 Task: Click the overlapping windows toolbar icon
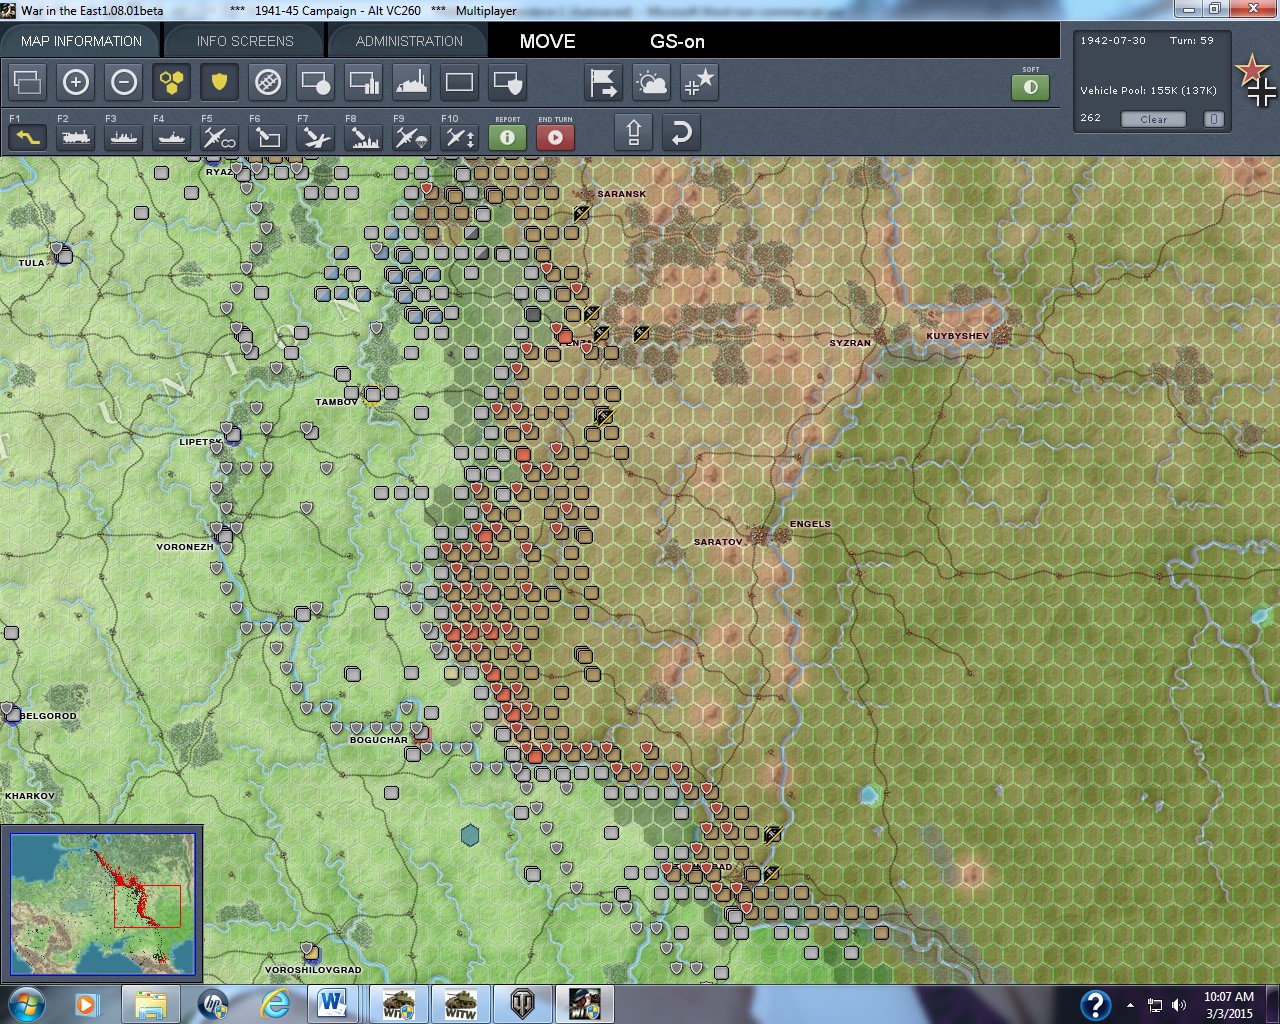point(28,82)
